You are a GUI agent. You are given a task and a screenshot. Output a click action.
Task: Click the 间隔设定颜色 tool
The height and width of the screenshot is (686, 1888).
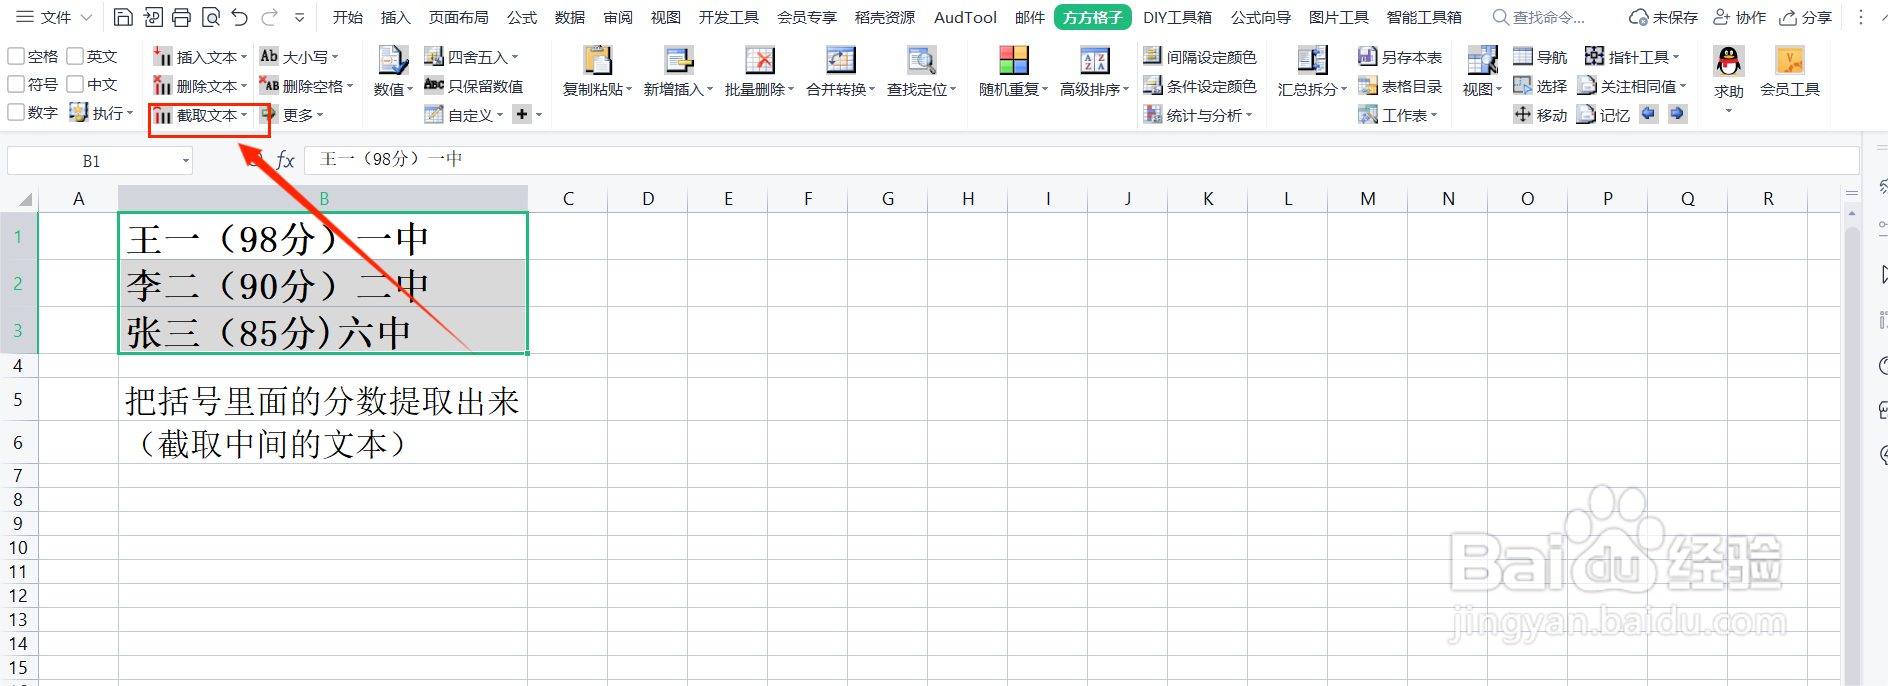(1199, 57)
